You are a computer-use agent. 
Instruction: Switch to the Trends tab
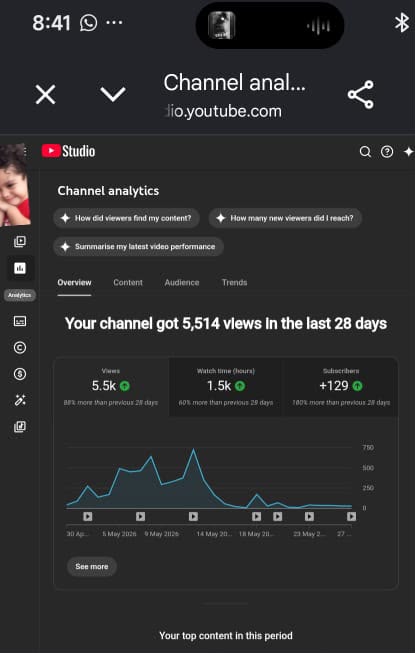pos(234,282)
